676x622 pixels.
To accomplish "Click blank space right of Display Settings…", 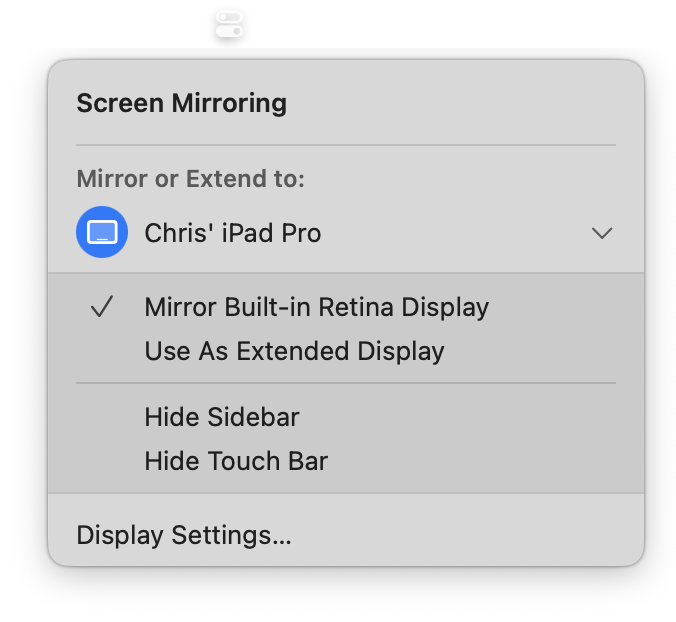I will coord(460,535).
